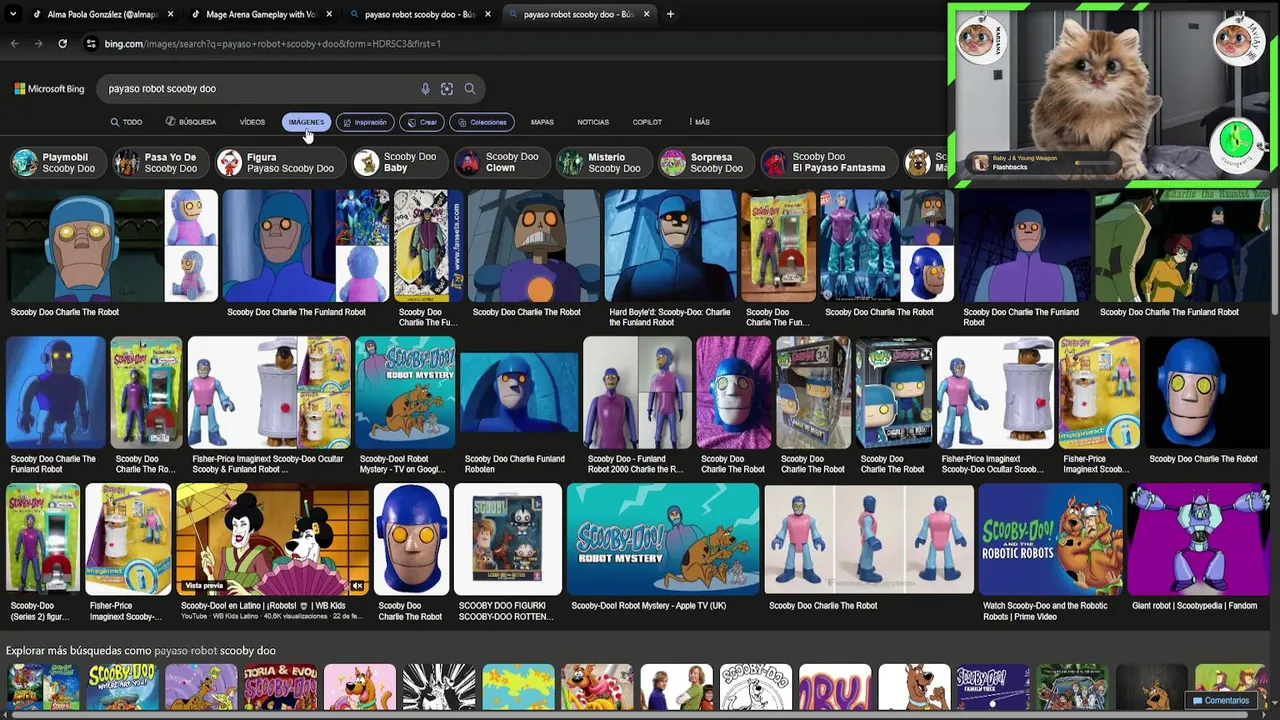
Task: Open the Giant robot Scoobypedia Fandom image
Action: pyautogui.click(x=1198, y=539)
